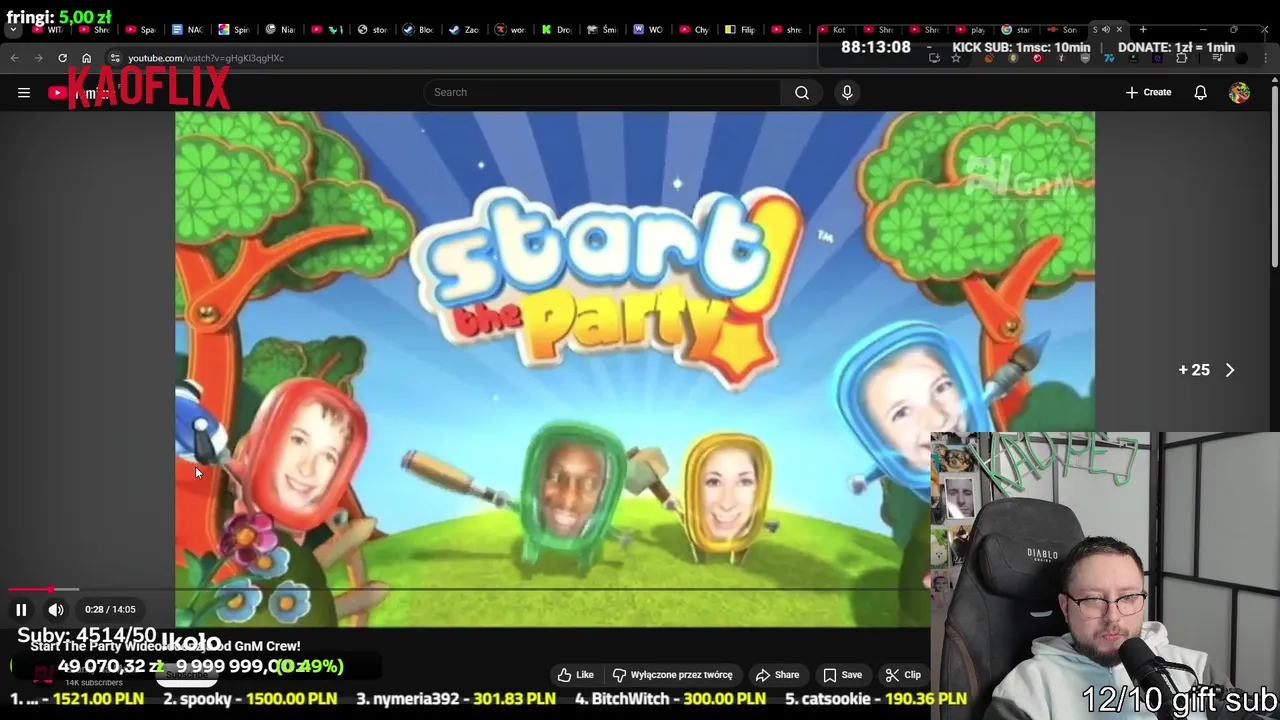Reload the page with the refresh icon

[x=62, y=58]
